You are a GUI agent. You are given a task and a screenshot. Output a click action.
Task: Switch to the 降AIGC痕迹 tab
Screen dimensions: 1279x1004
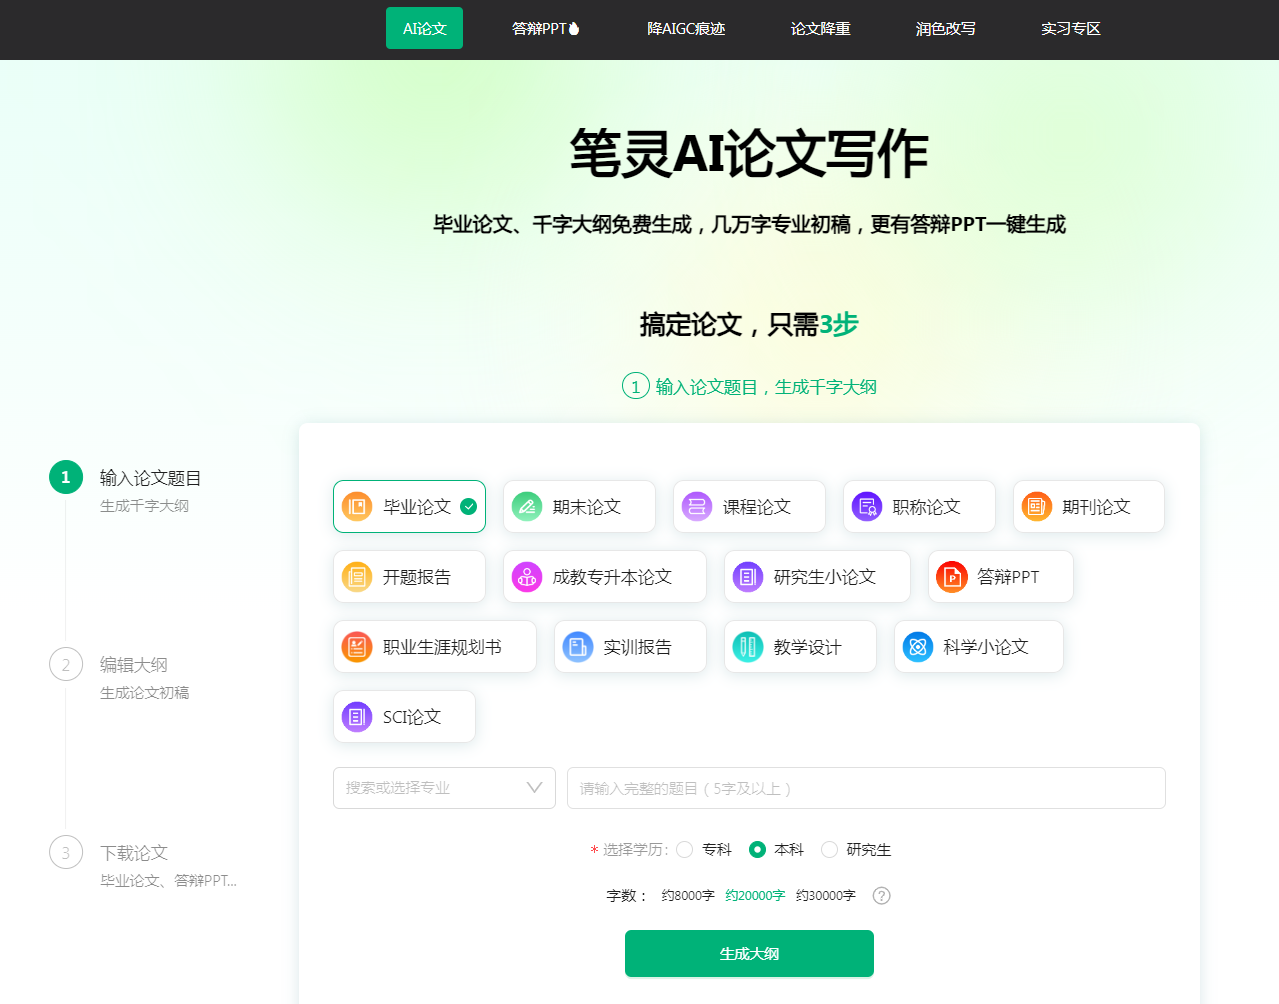pos(686,29)
